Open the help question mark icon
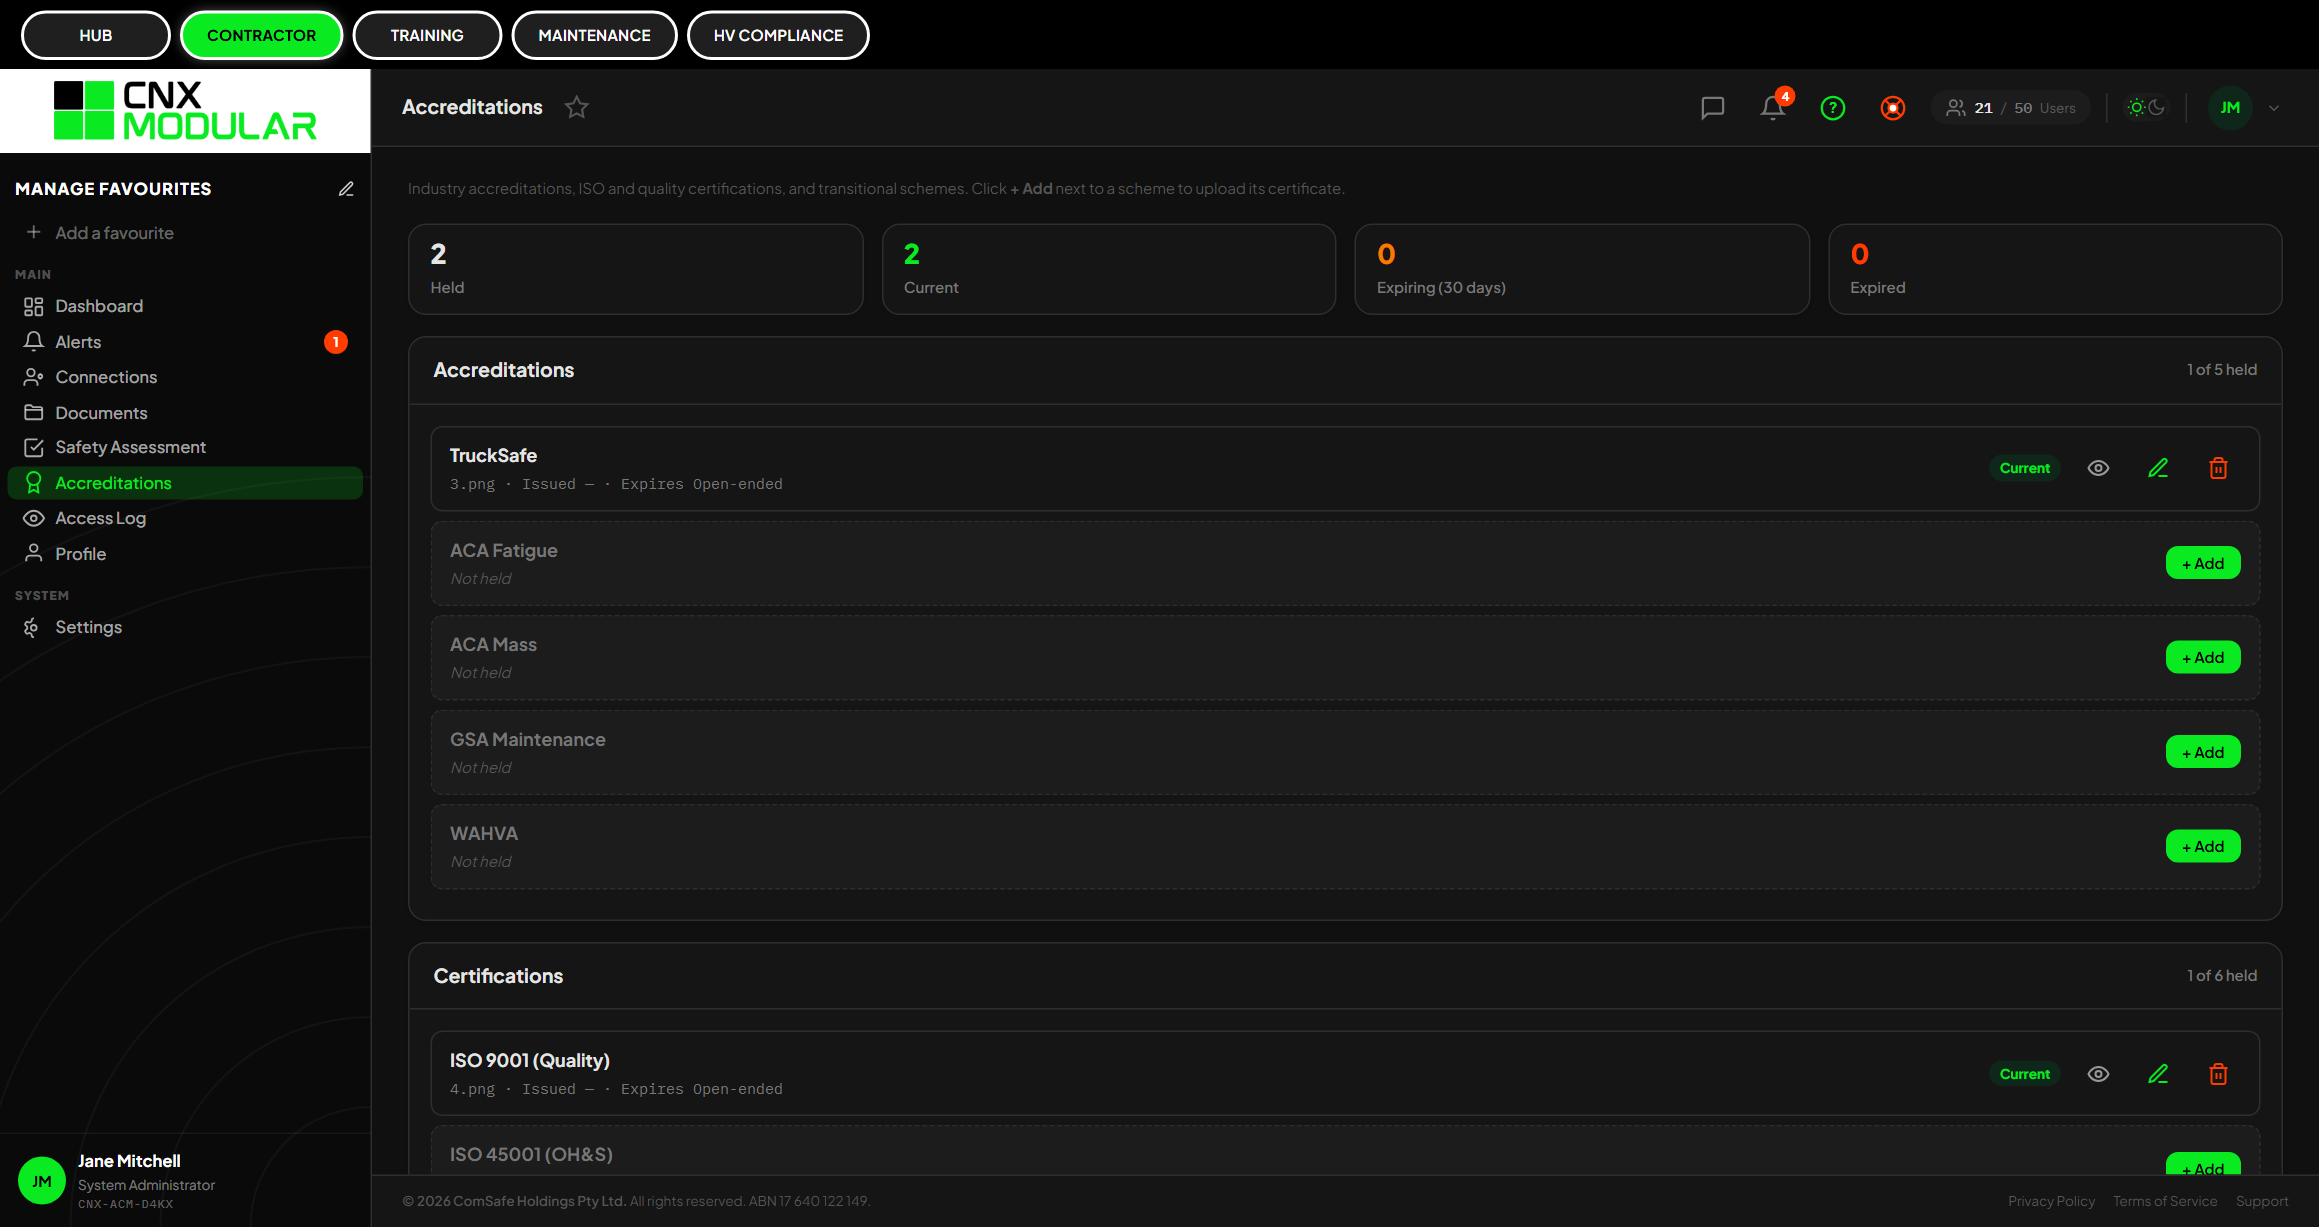 [x=1832, y=108]
